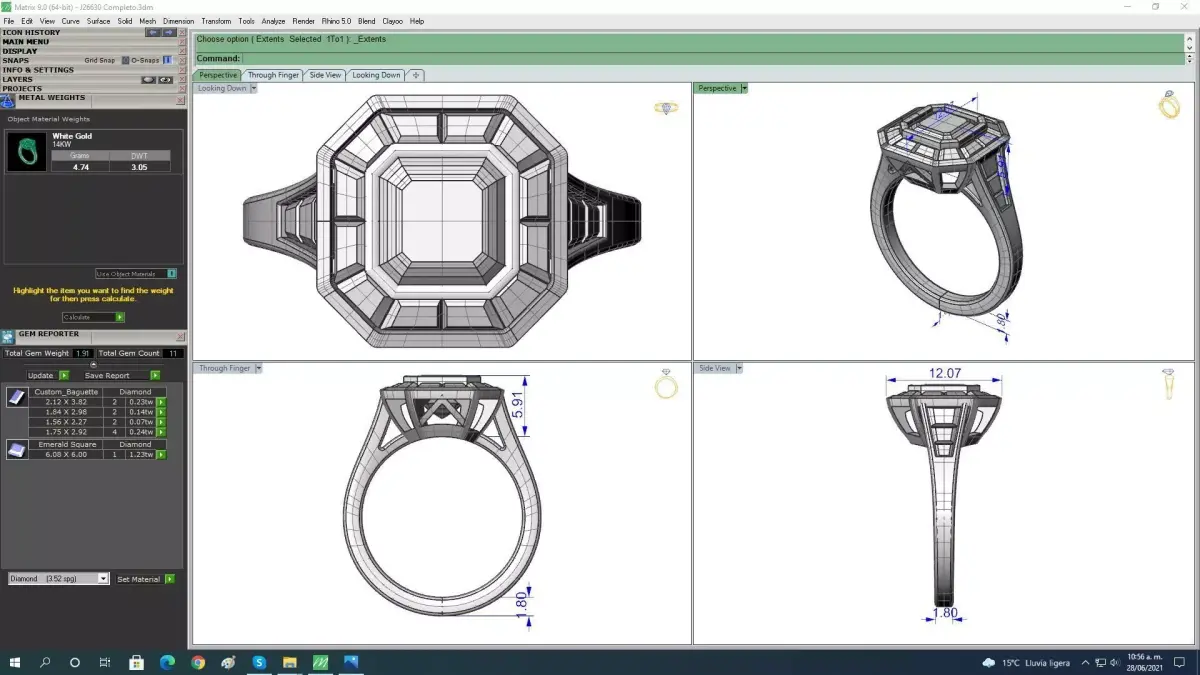
Task: Open the notification center icon
Action: [1180, 662]
